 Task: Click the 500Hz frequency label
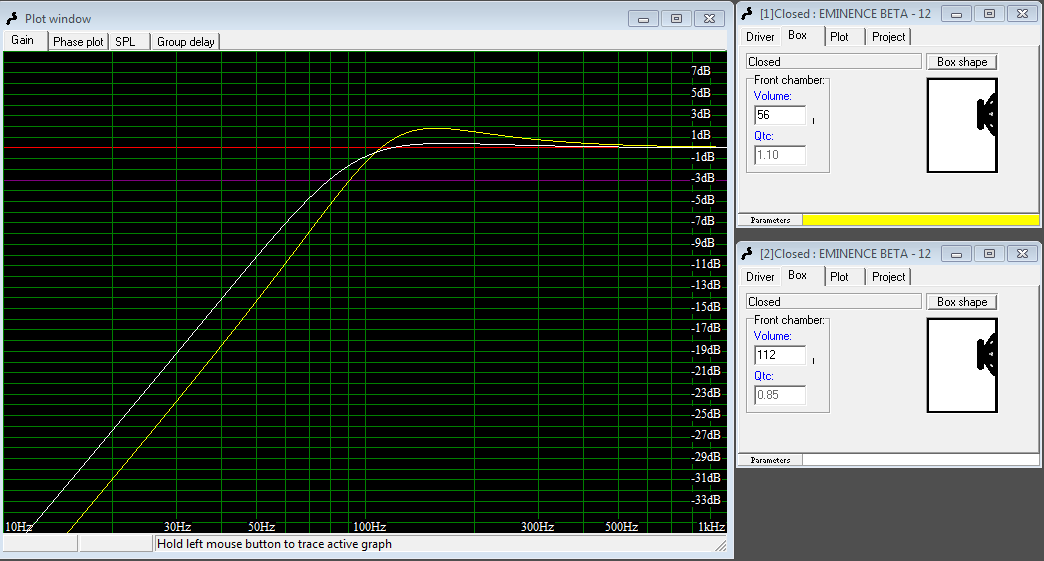621,526
